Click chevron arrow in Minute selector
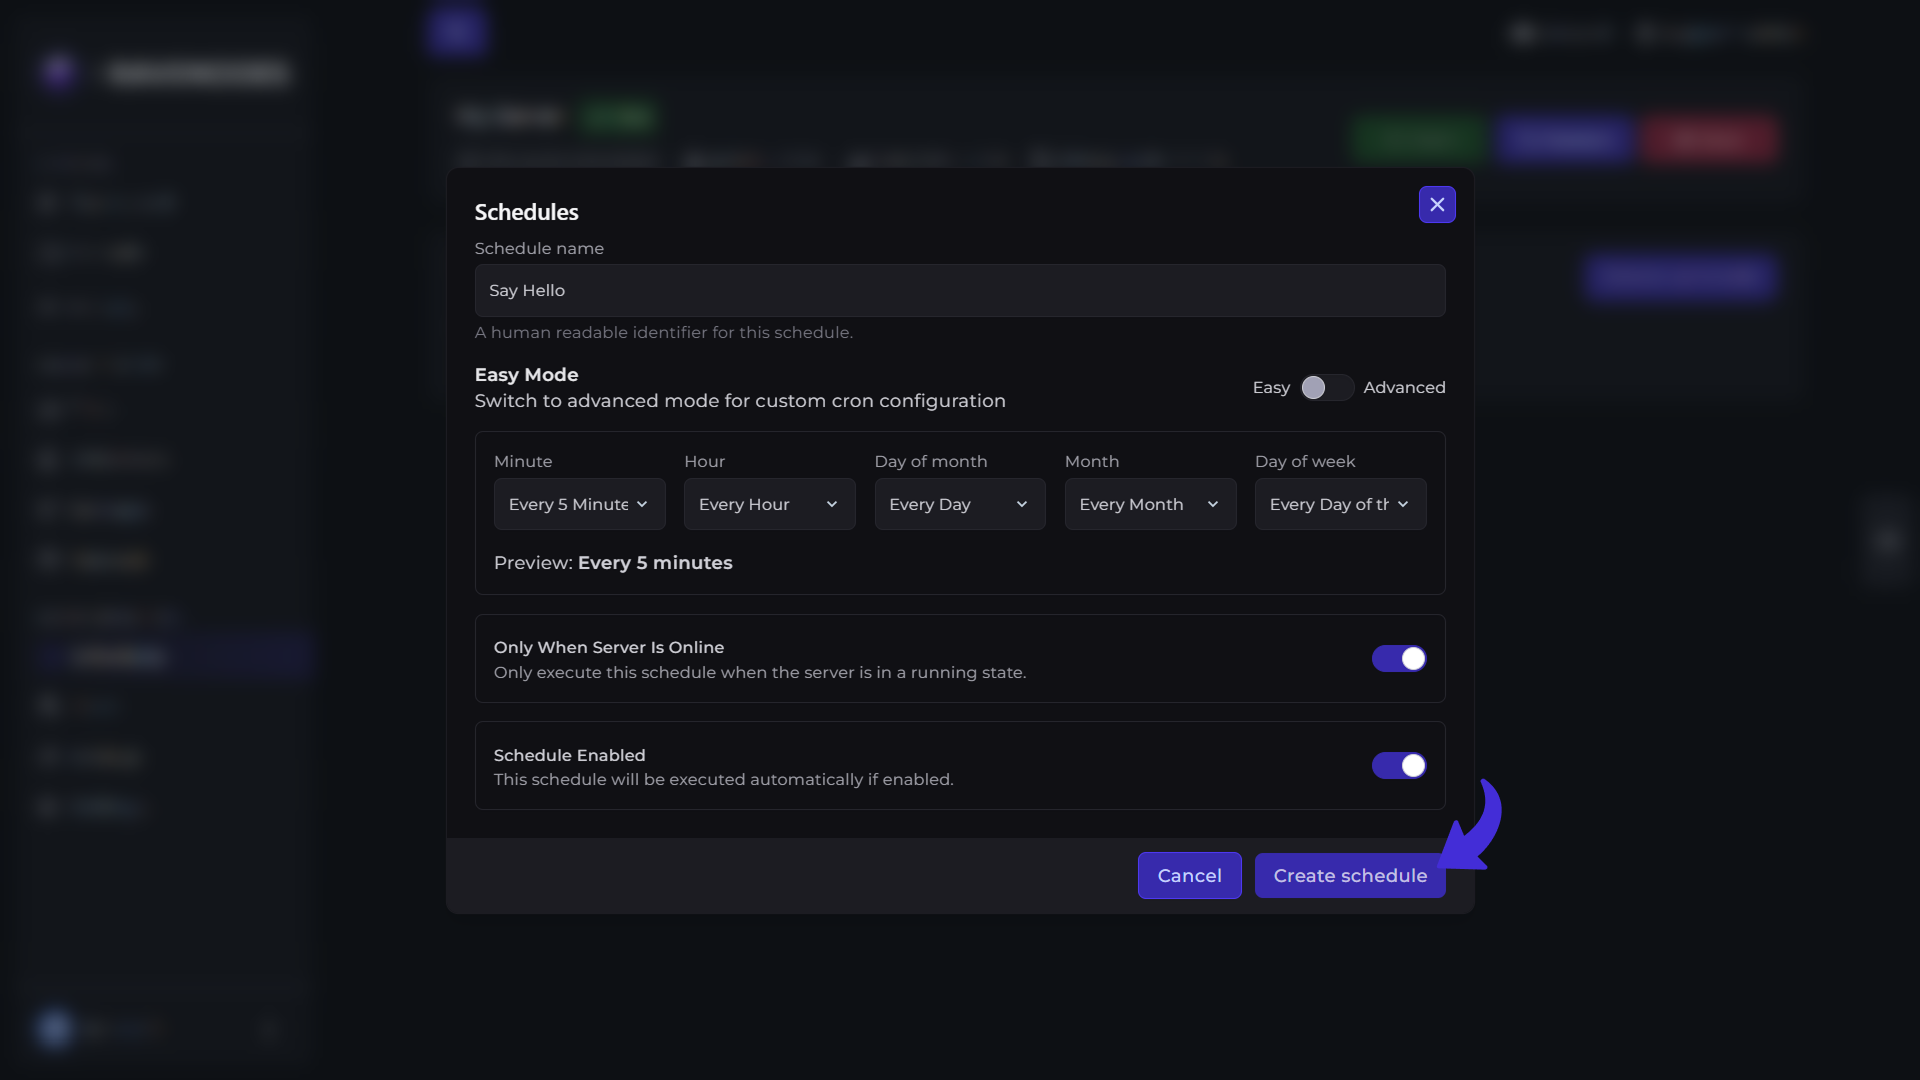1920x1080 pixels. point(642,504)
